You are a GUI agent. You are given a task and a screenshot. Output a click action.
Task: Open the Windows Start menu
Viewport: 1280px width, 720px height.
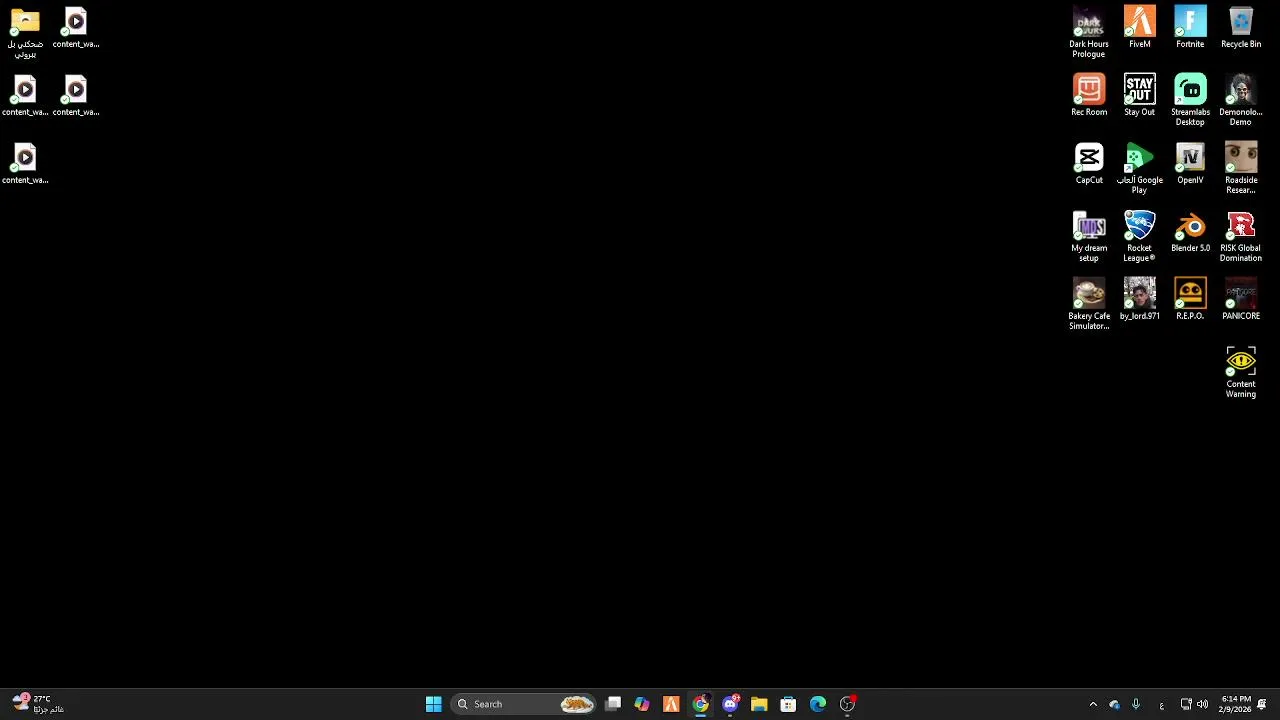click(x=433, y=704)
